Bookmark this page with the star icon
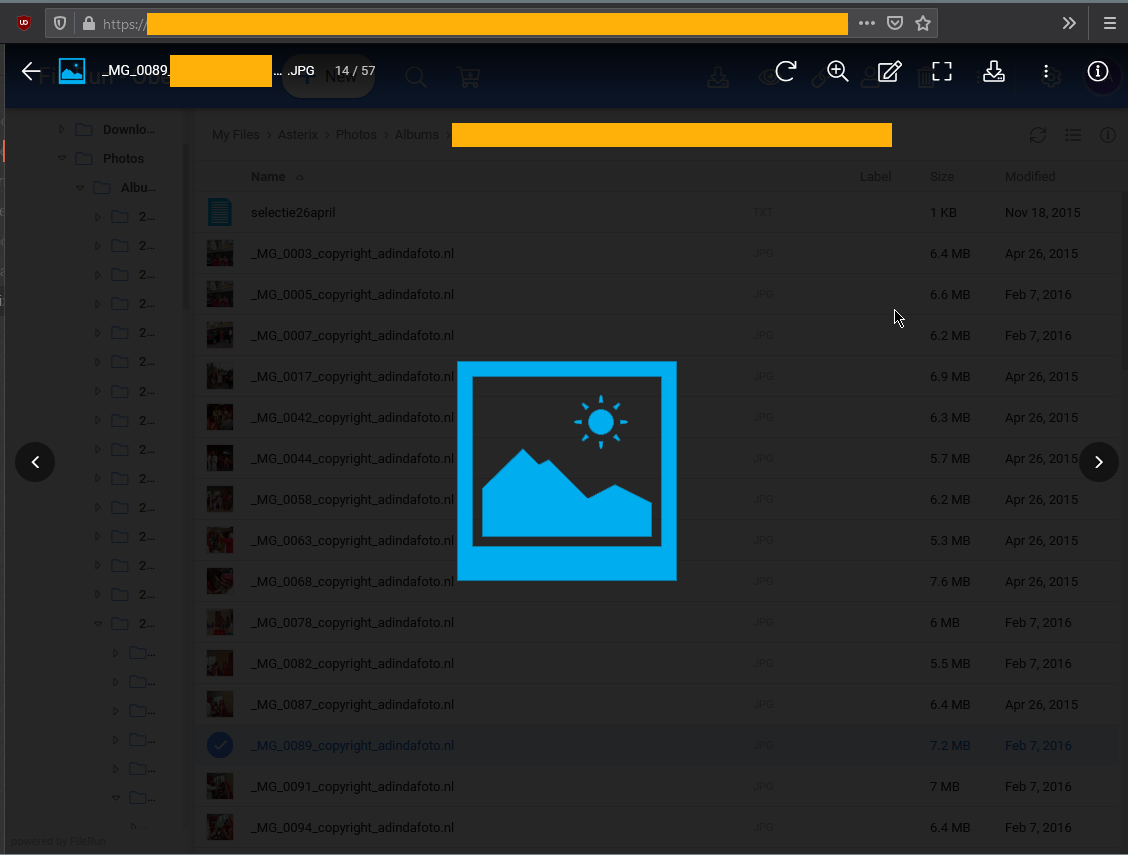1128x855 pixels. (923, 24)
